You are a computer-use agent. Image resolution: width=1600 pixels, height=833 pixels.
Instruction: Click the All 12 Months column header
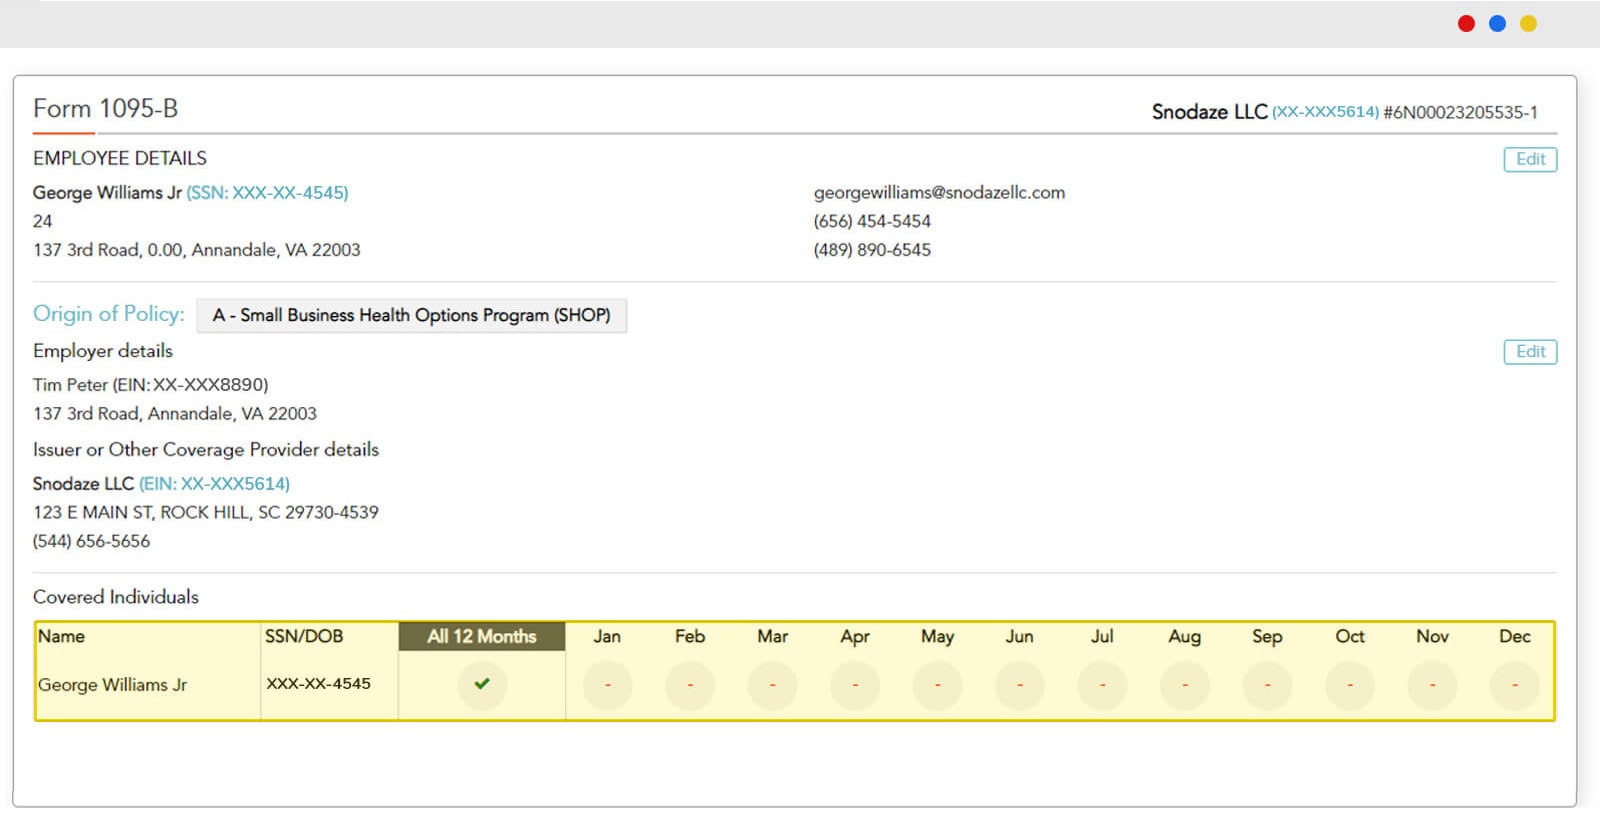482,637
